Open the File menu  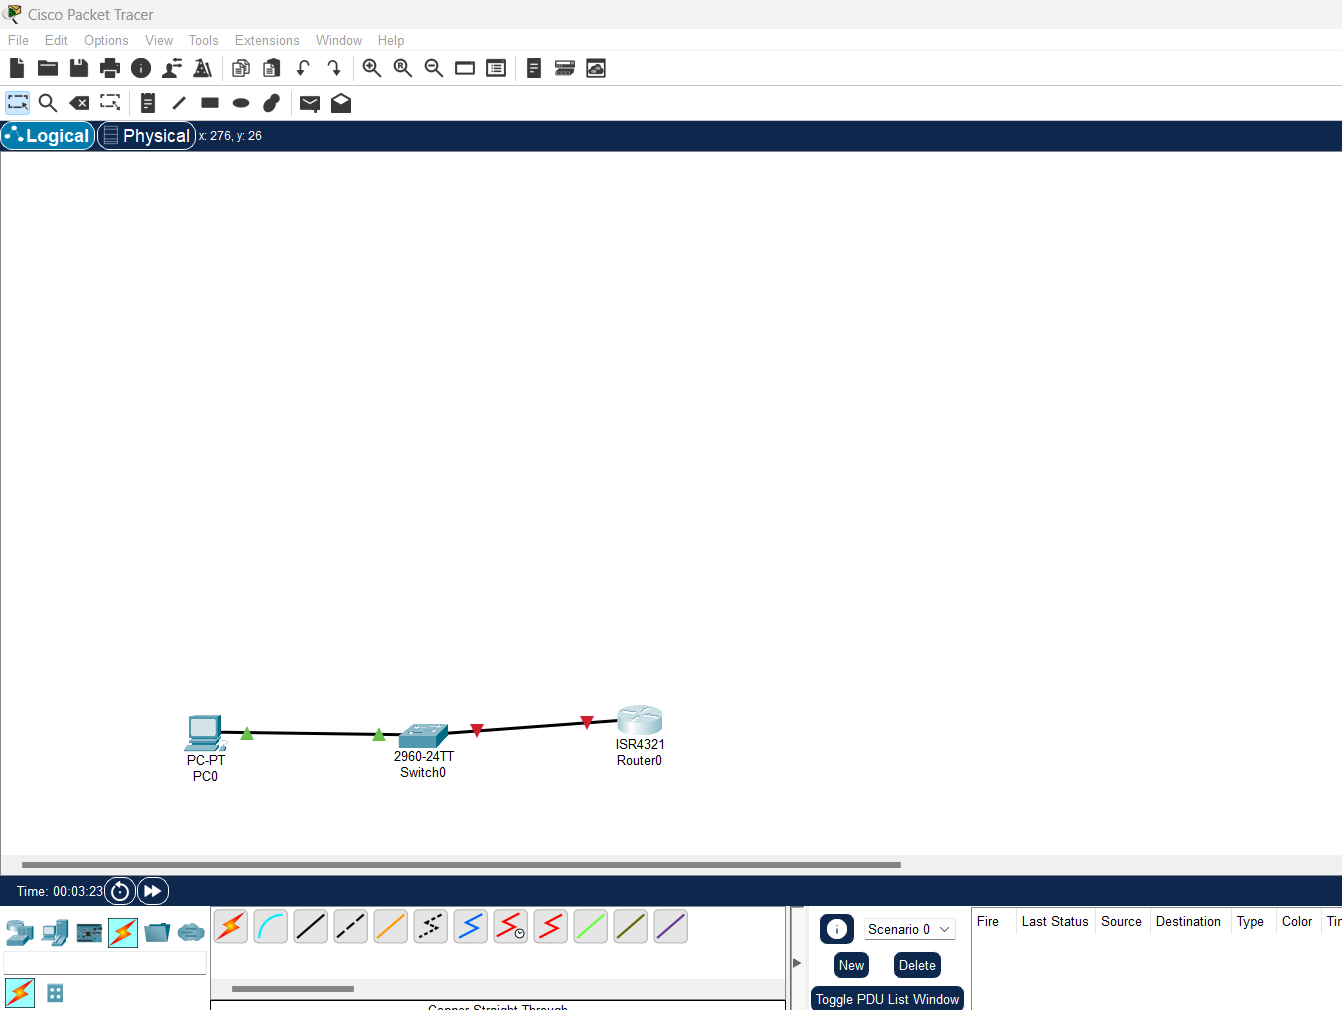[x=18, y=40]
